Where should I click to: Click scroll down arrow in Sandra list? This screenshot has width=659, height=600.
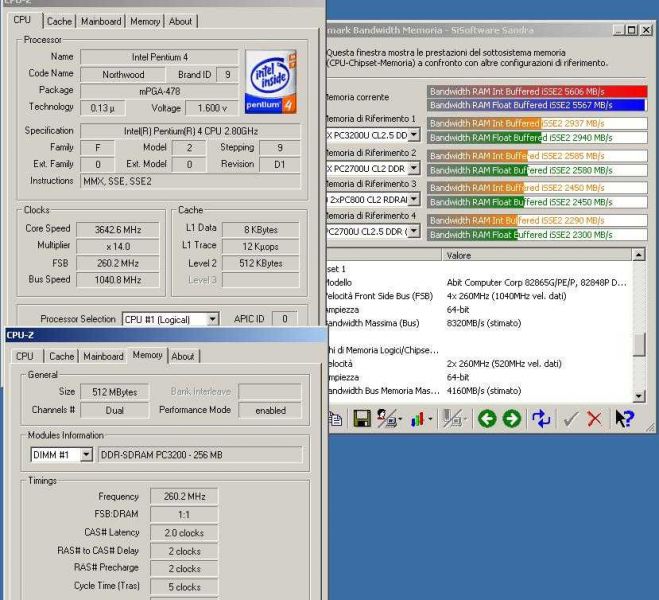click(x=638, y=396)
